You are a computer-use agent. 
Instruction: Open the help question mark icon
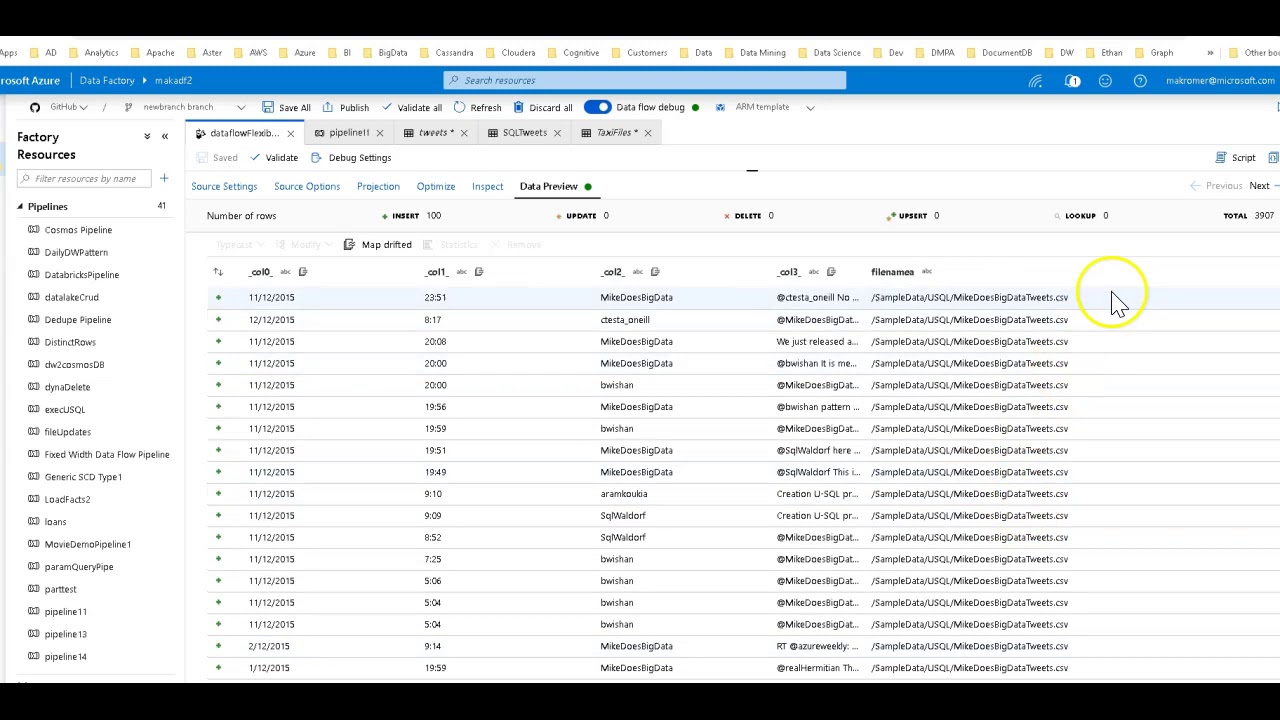(x=1140, y=80)
